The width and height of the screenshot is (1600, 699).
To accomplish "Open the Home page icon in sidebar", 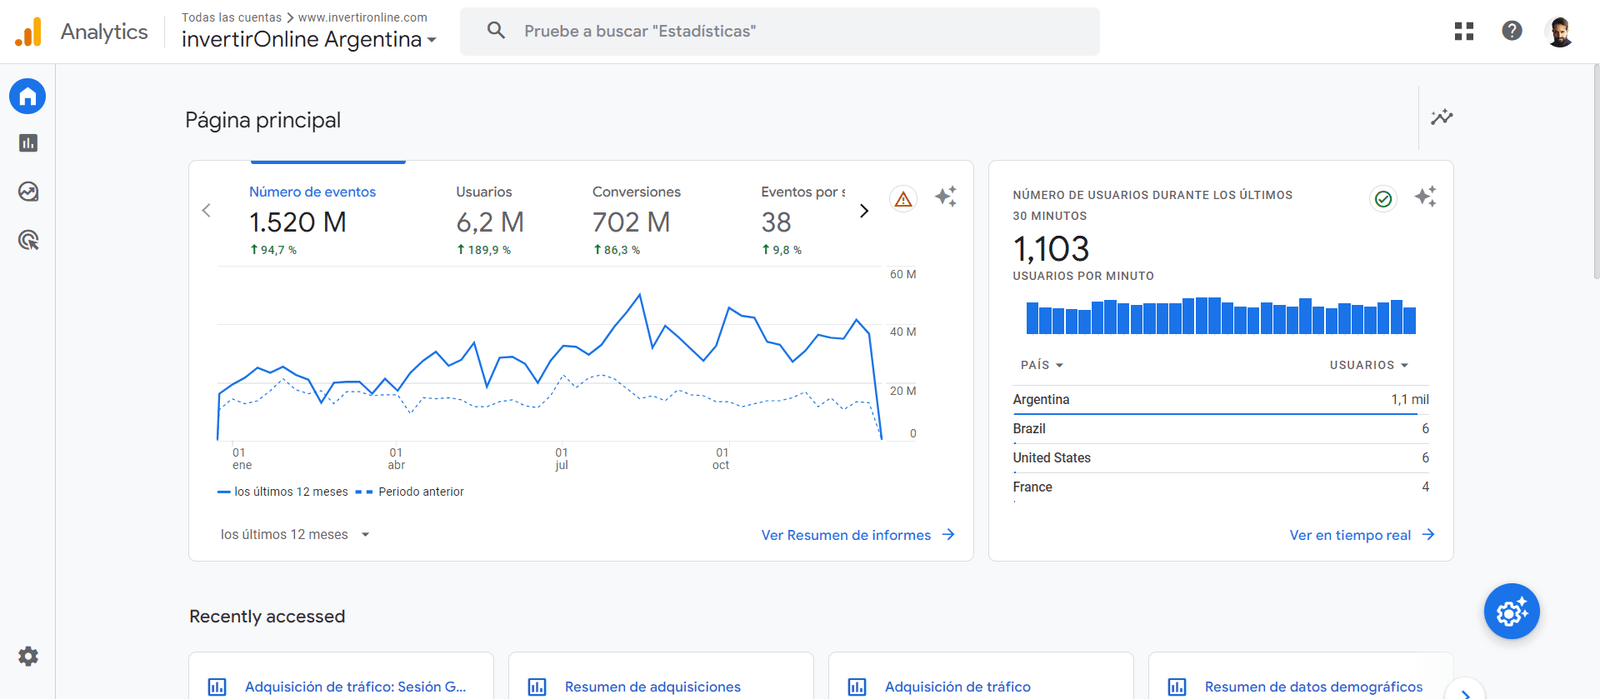I will (x=28, y=96).
